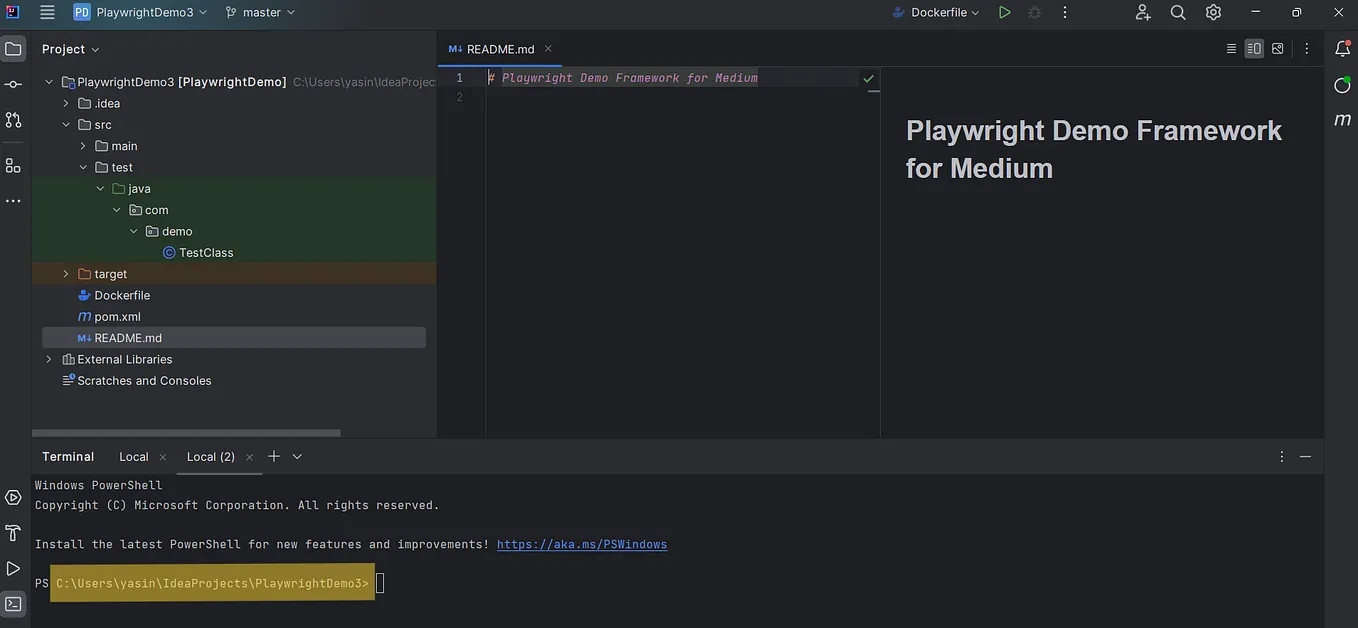Viewport: 1358px width, 628px height.
Task: Open the Pull Requests tool window
Action: (x=13, y=120)
